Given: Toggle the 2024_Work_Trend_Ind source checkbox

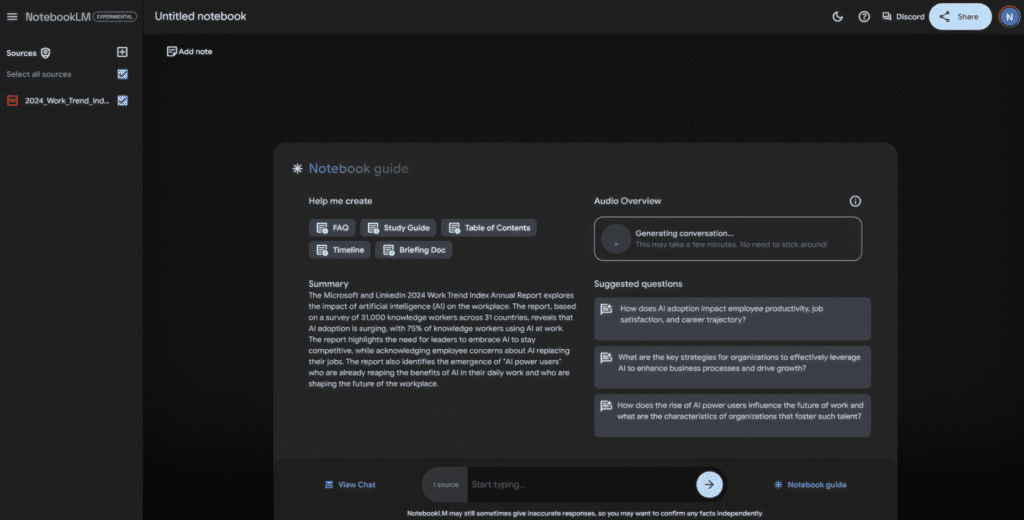Looking at the screenshot, I should point(122,100).
